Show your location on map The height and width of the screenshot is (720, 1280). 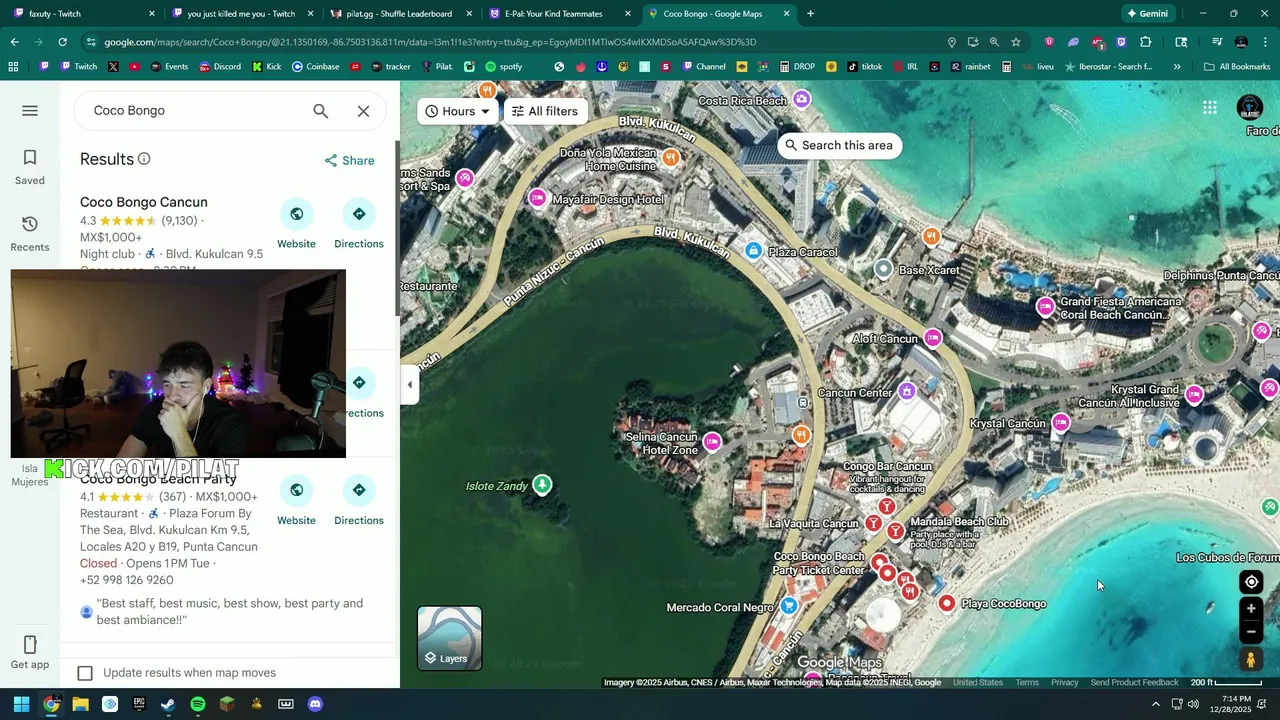tap(1251, 582)
